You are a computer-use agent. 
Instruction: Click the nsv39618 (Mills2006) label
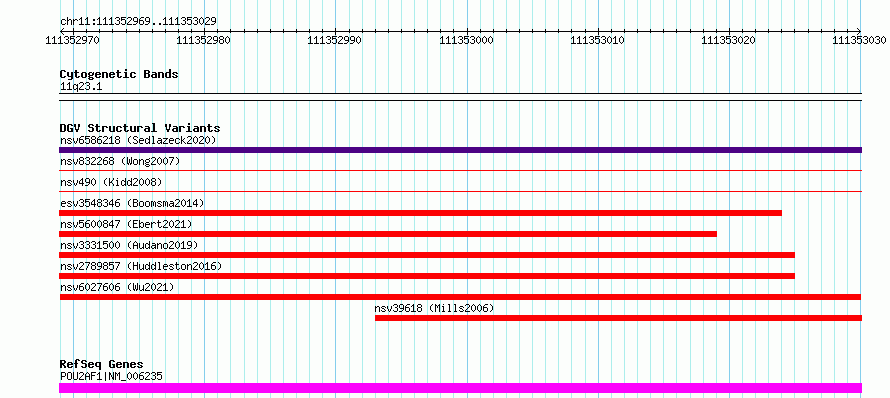click(434, 308)
